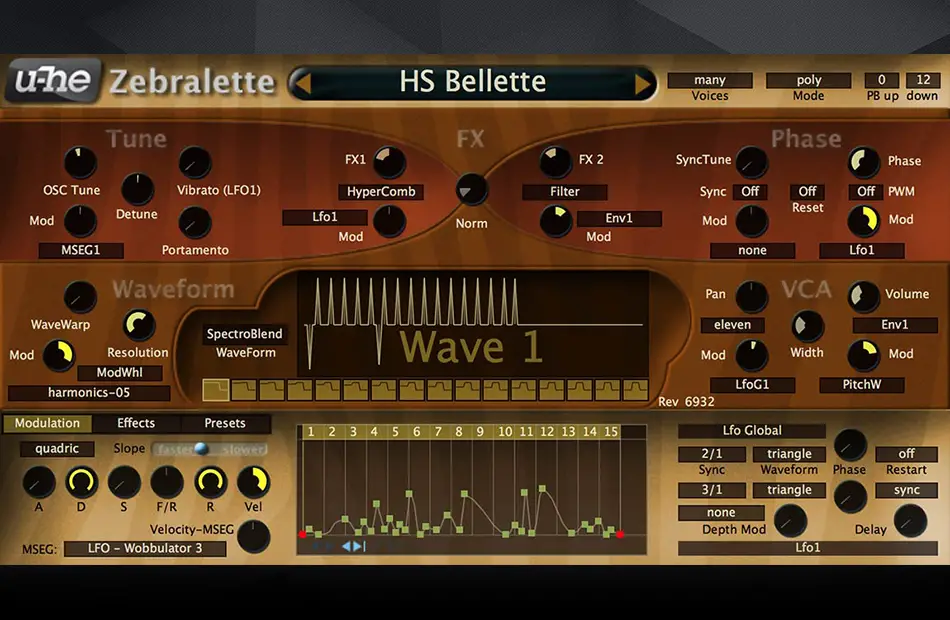950x620 pixels.
Task: Click the Portamento knob
Action: 195,223
